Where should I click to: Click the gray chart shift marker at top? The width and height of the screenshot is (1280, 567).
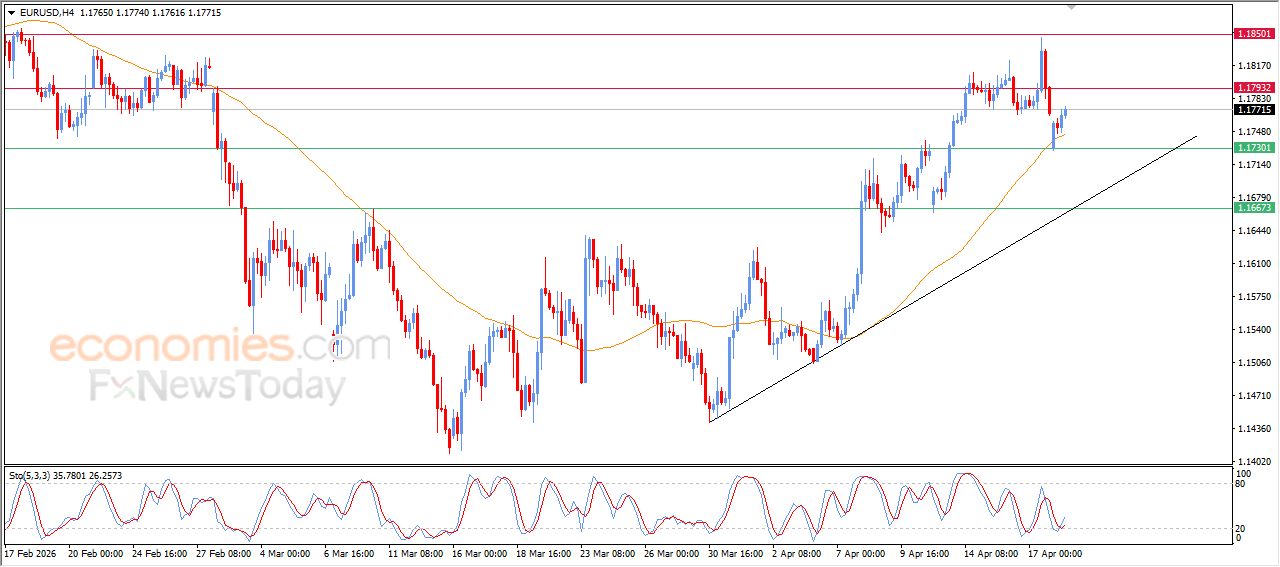[x=1072, y=7]
